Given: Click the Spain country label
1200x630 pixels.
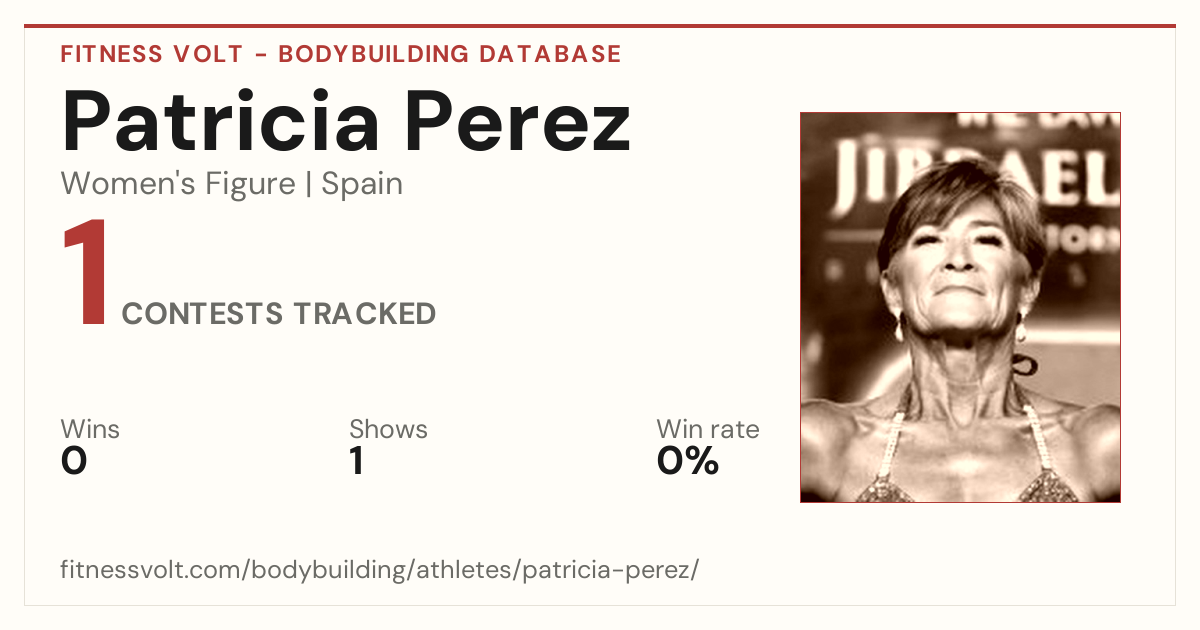Looking at the screenshot, I should coord(362,185).
